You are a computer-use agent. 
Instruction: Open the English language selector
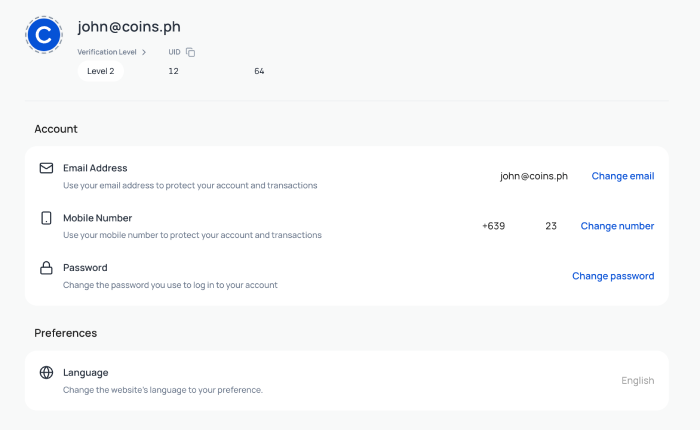[x=637, y=381]
